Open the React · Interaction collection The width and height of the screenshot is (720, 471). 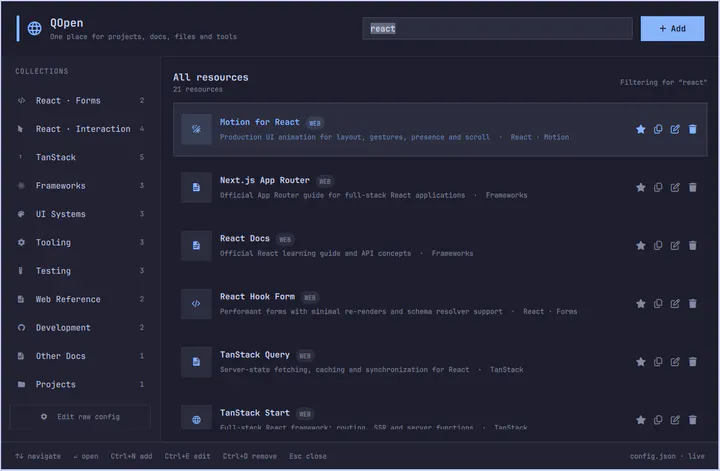pyautogui.click(x=80, y=129)
